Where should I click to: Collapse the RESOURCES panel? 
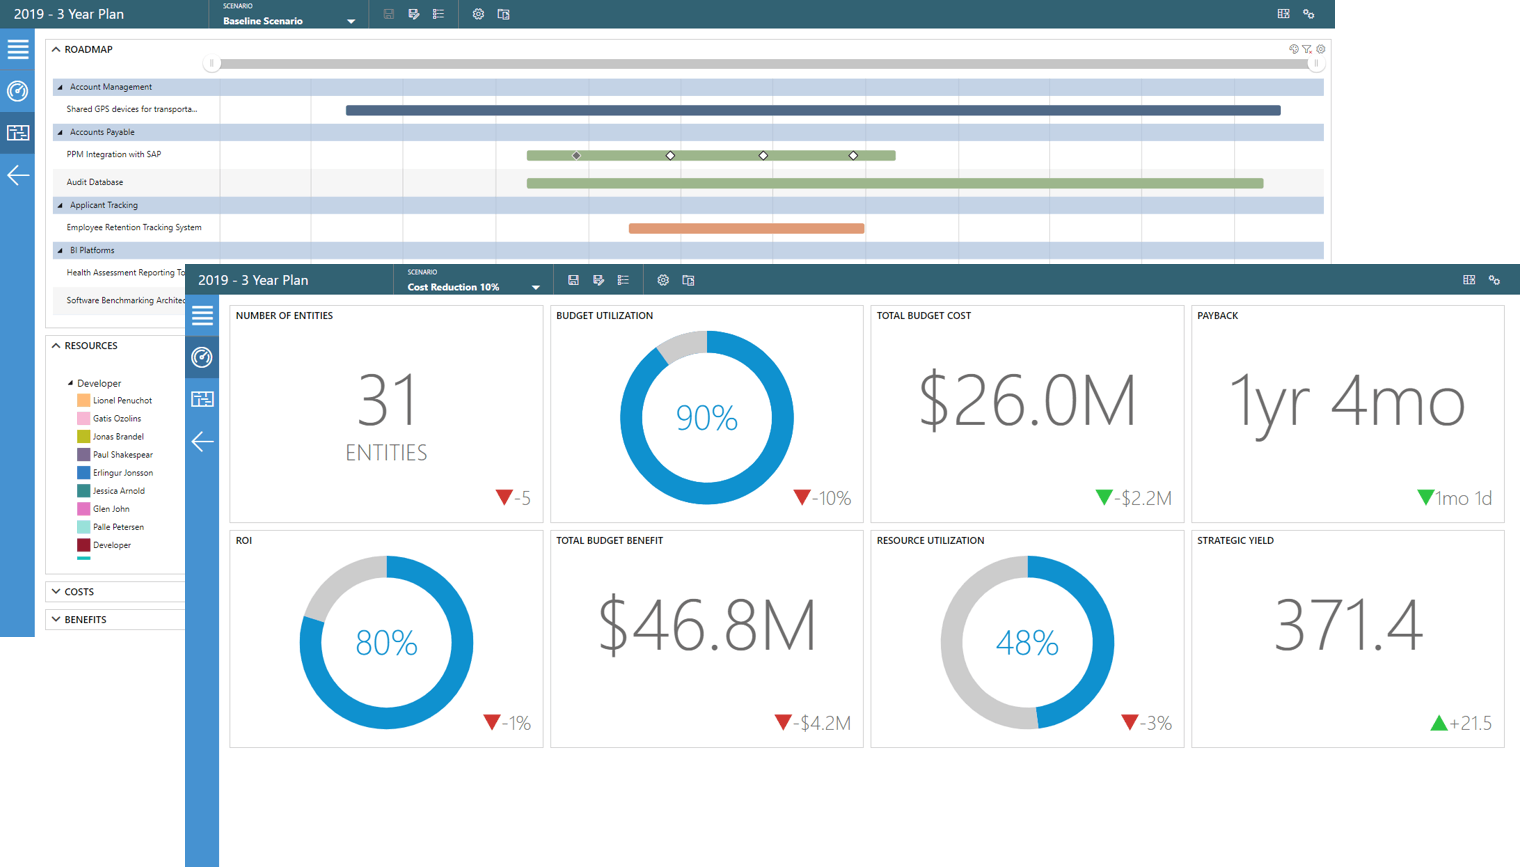[x=56, y=346]
